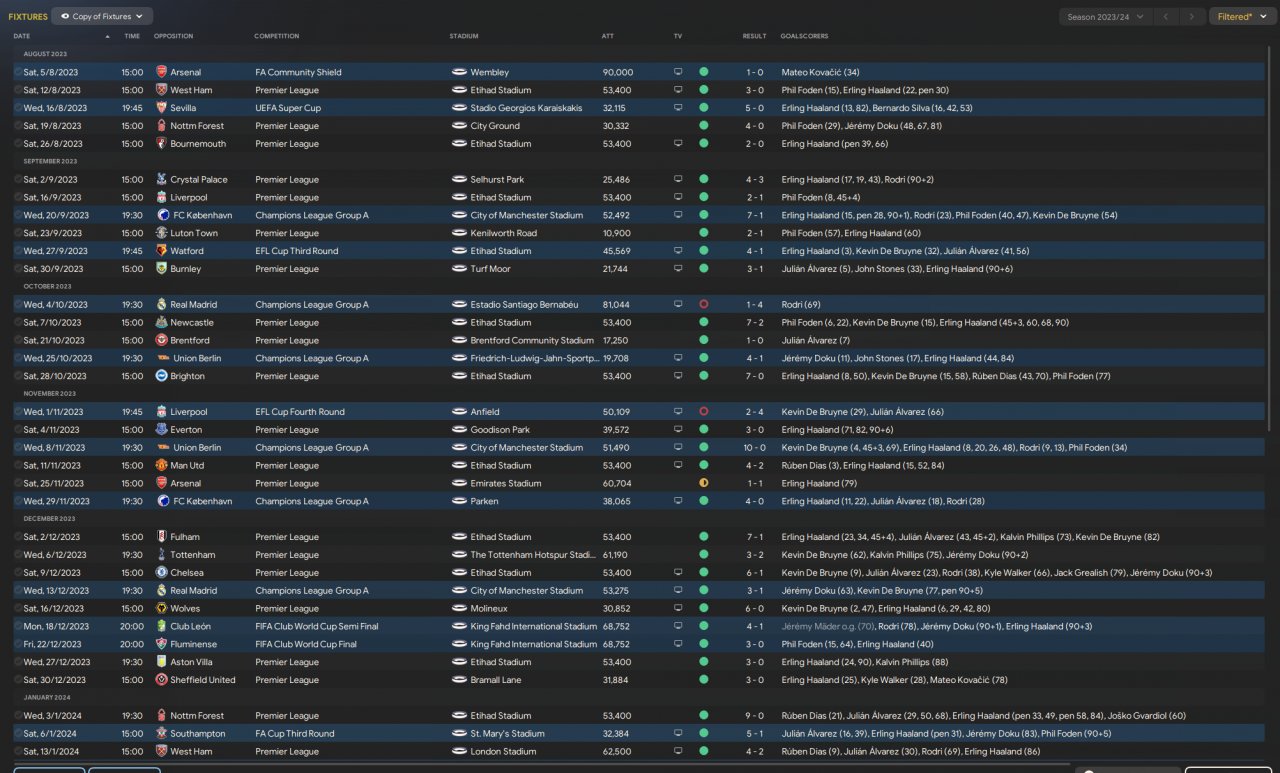Open the Copy of Fixtures view dropdown
This screenshot has height=773, width=1280.
(102, 17)
